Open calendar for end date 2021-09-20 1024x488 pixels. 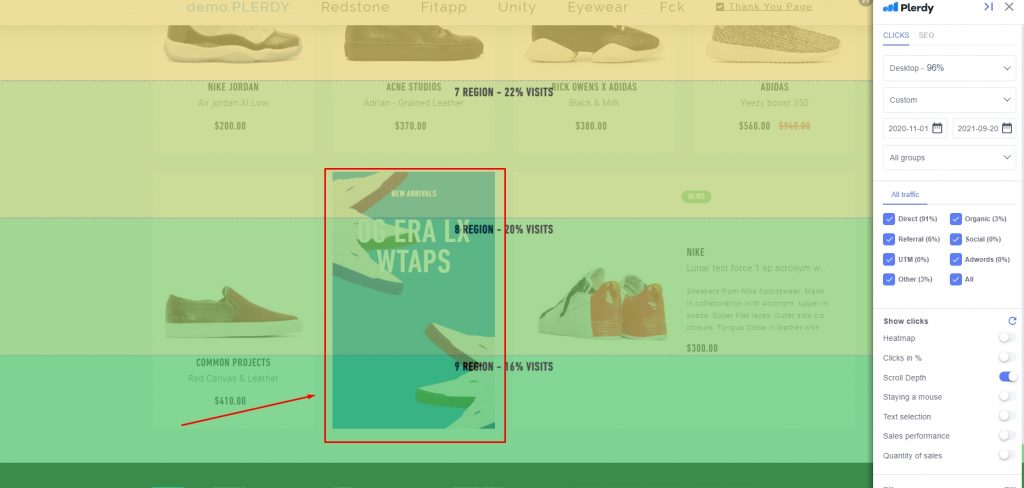1006,128
